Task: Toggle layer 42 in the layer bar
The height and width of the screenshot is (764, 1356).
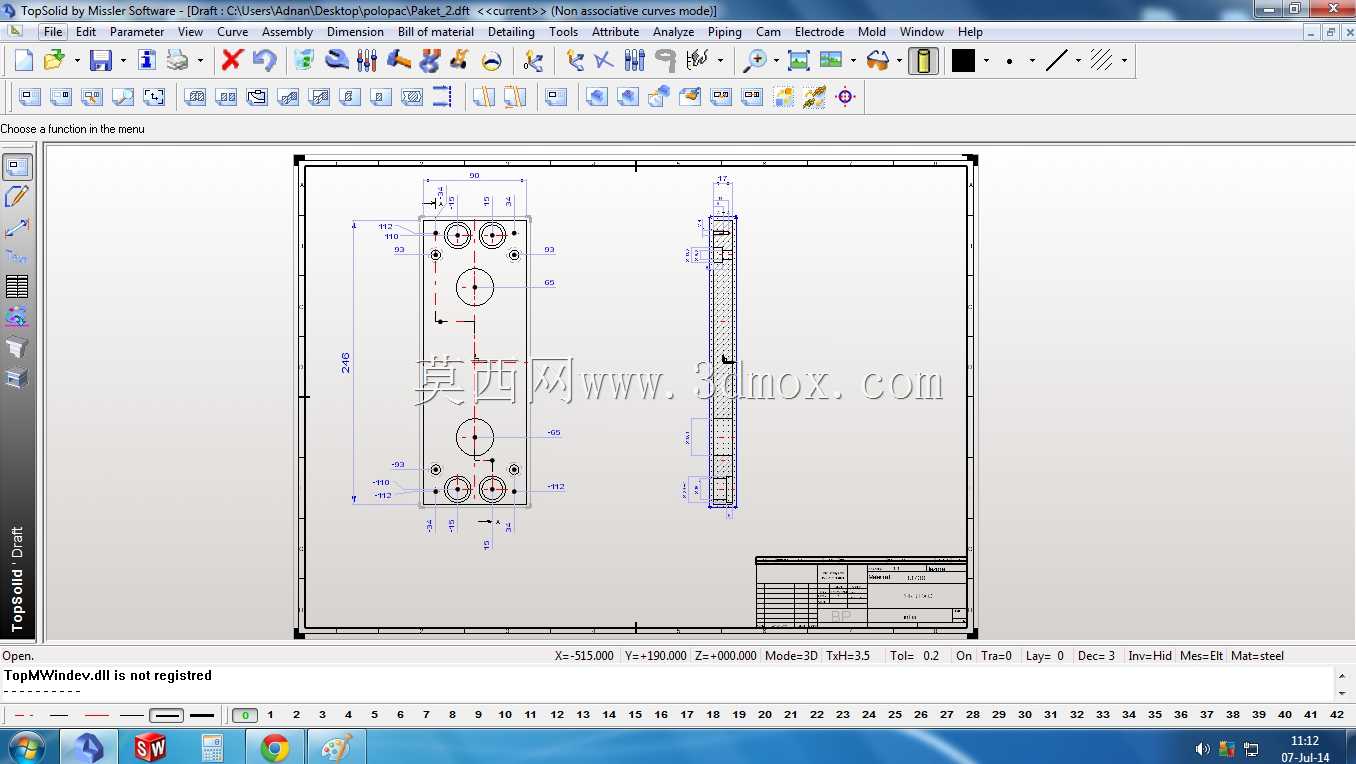Action: tap(1337, 715)
